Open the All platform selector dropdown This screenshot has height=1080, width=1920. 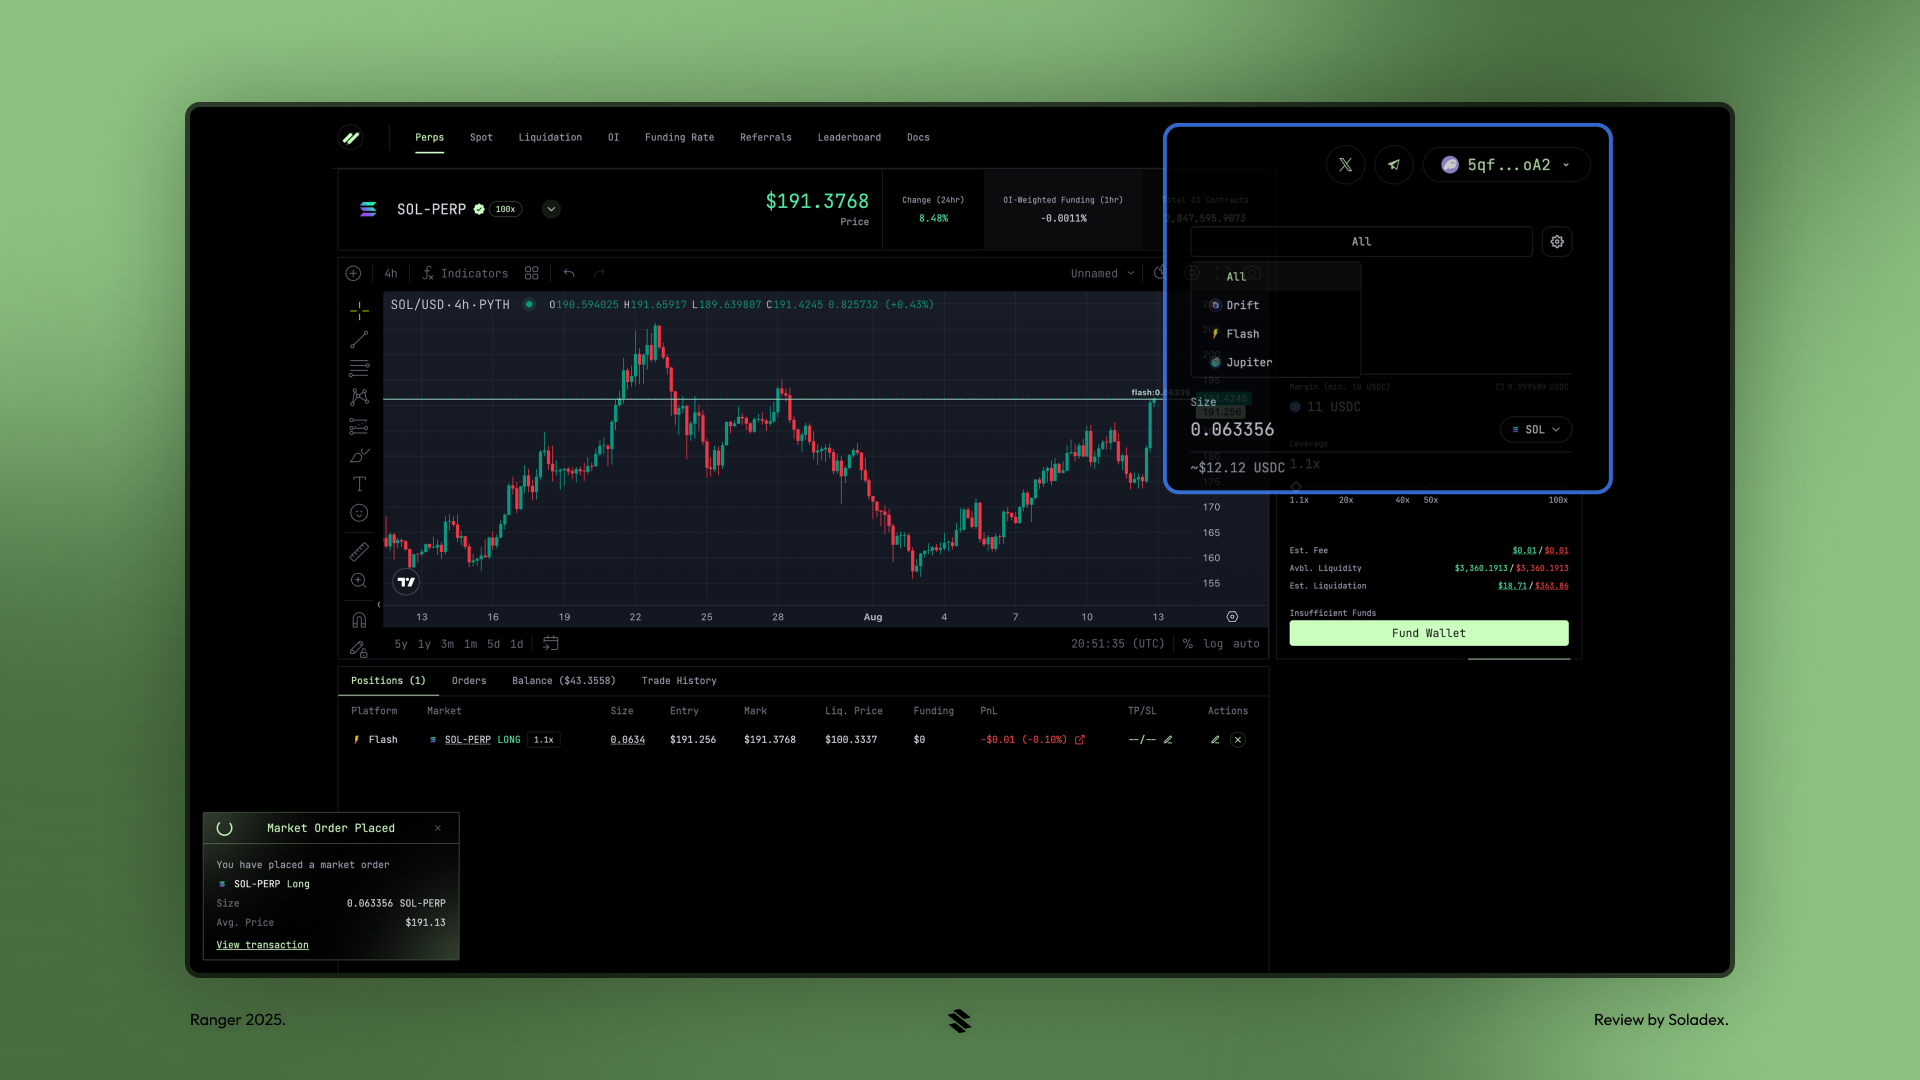coord(1361,242)
